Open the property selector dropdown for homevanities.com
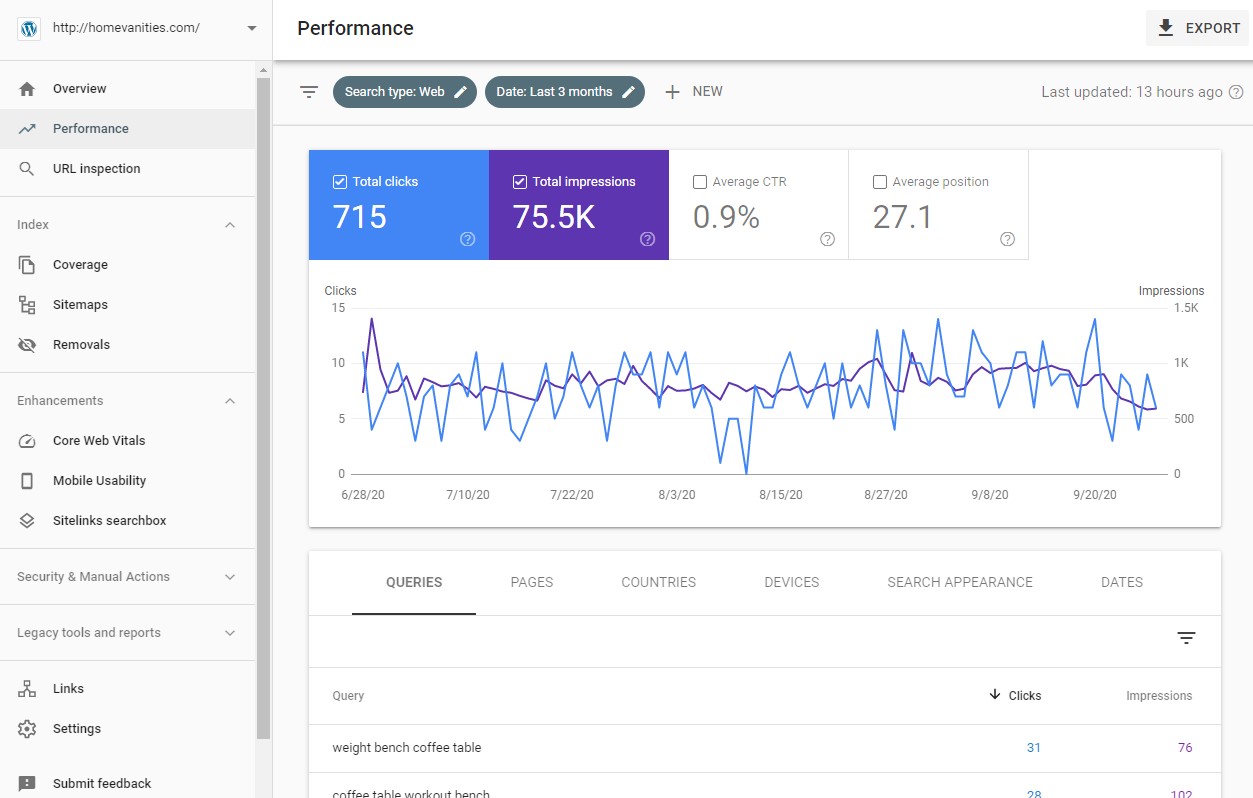 pos(251,28)
